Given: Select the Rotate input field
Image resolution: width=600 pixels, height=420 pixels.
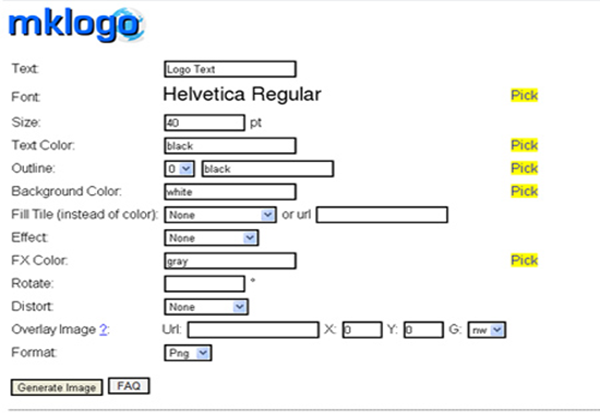Looking at the screenshot, I should tap(205, 284).
